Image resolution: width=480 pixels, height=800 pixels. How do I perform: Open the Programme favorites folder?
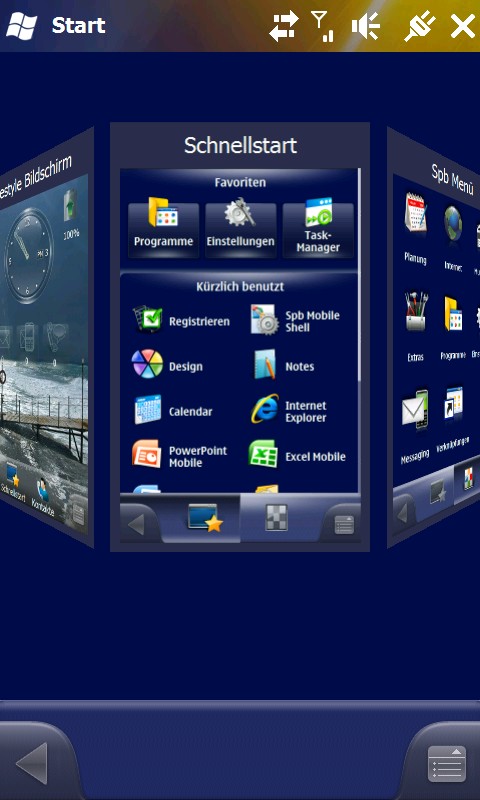click(163, 230)
